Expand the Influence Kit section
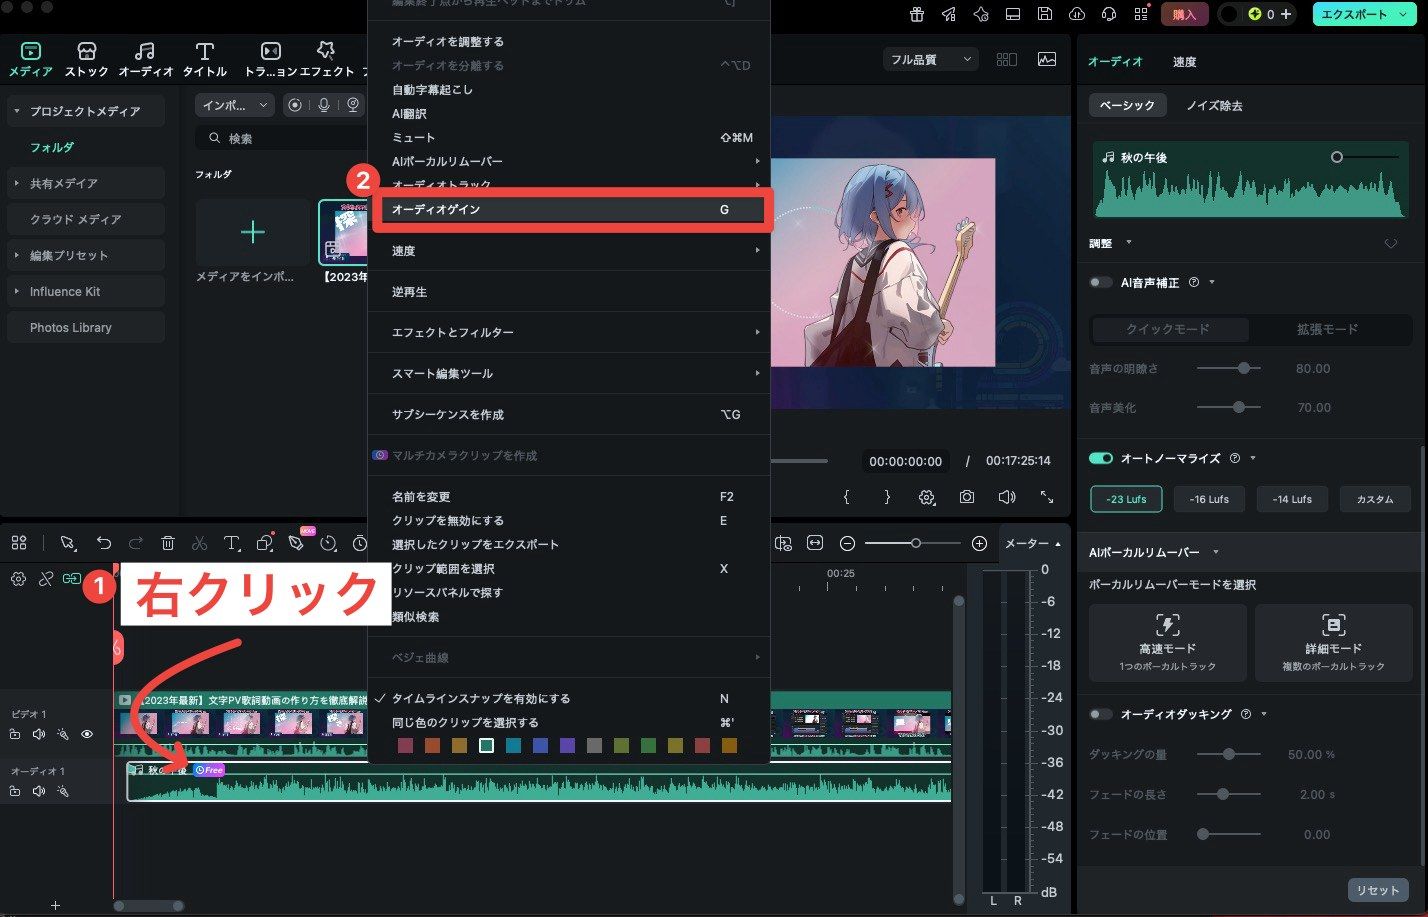The width and height of the screenshot is (1428, 917). tap(17, 292)
